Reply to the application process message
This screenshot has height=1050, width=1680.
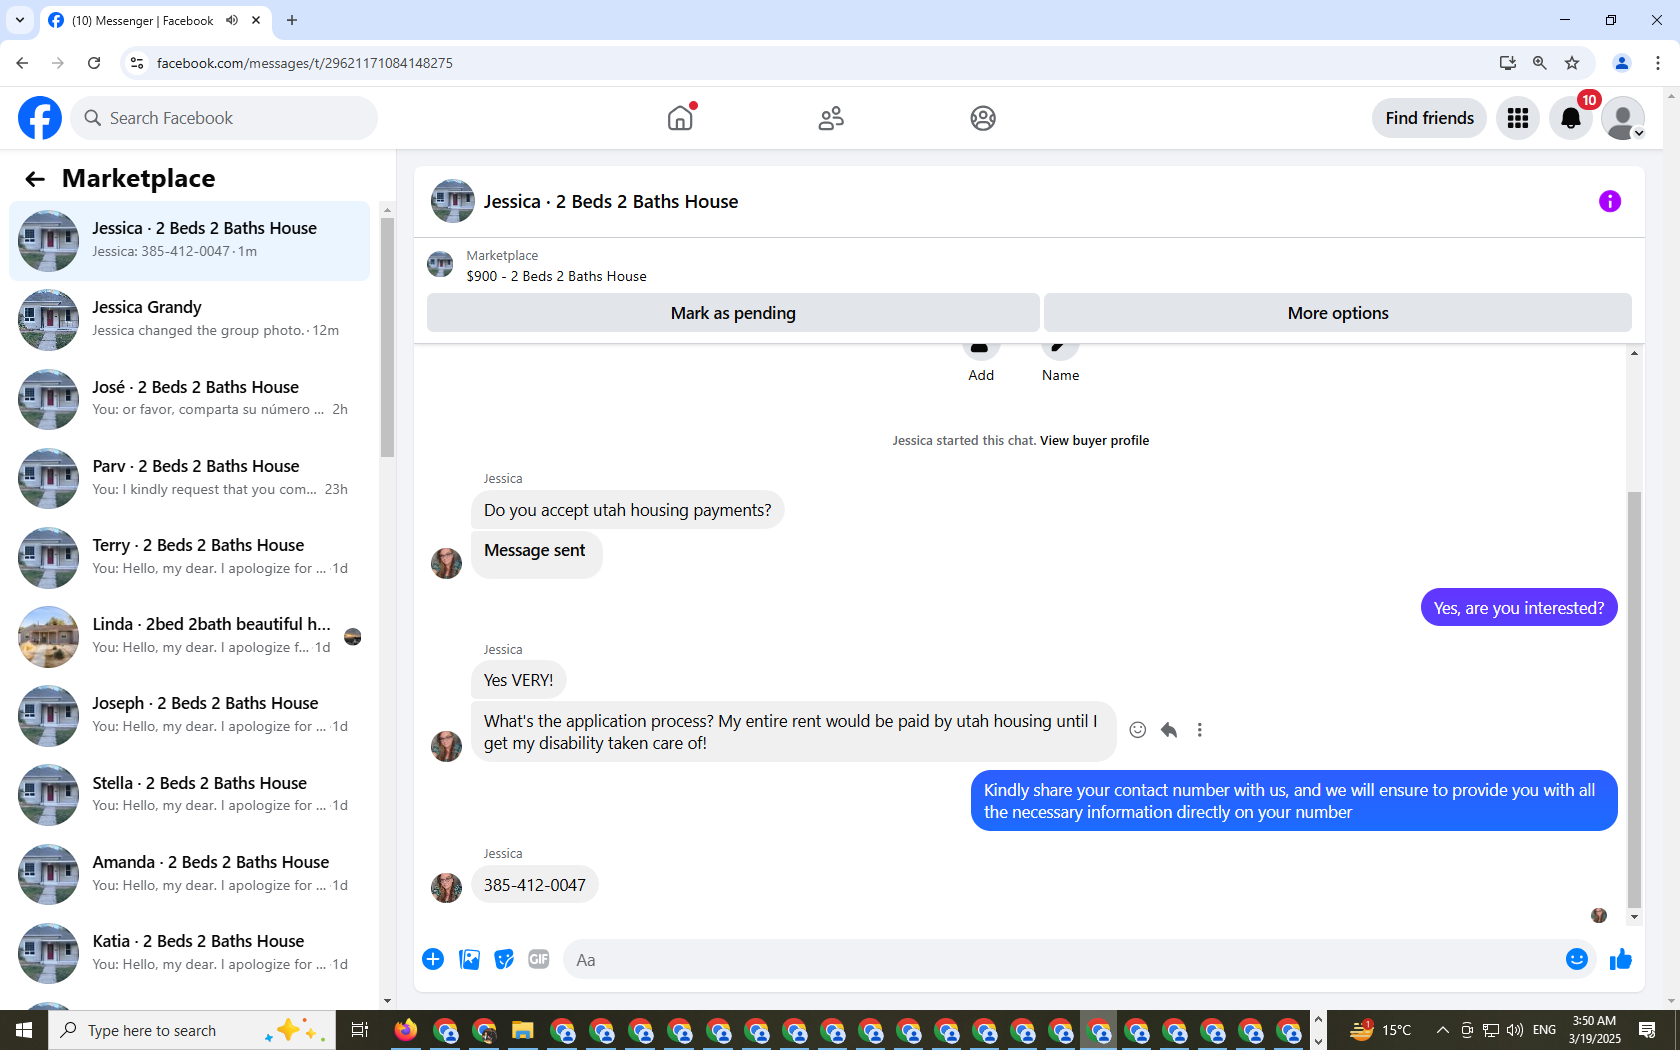[x=1169, y=730]
